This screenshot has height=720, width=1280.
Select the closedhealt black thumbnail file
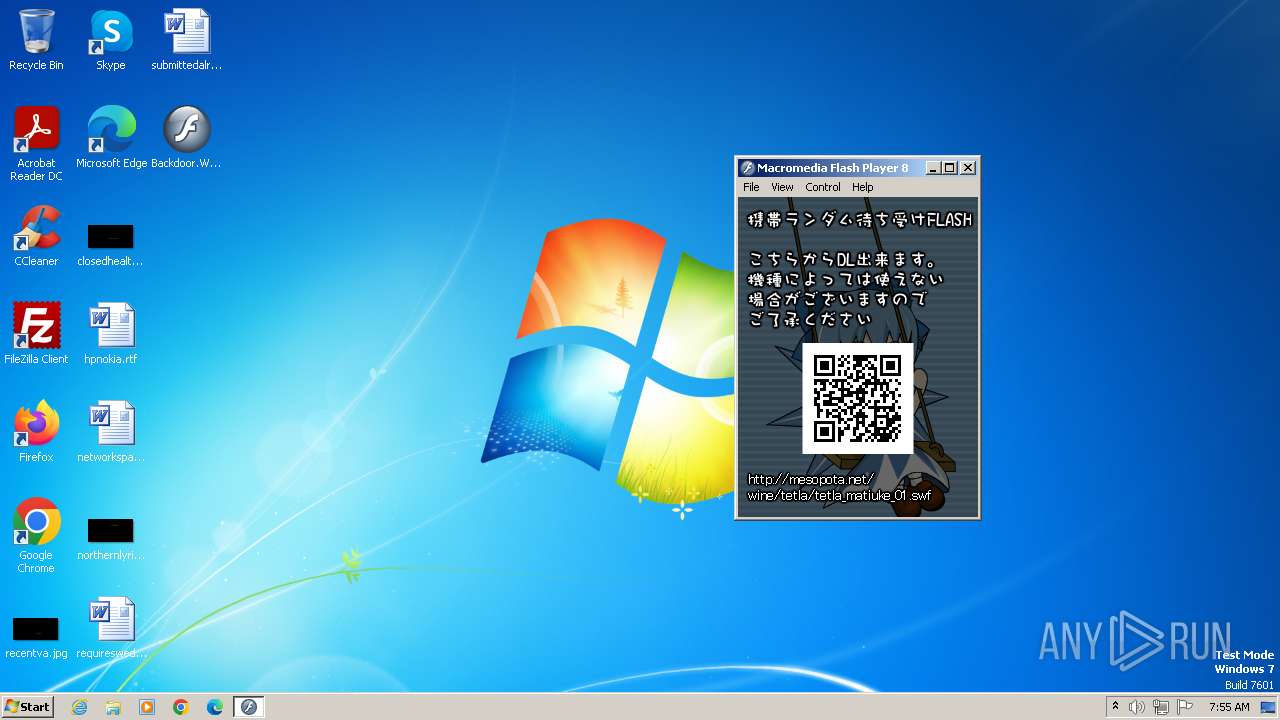(x=110, y=245)
